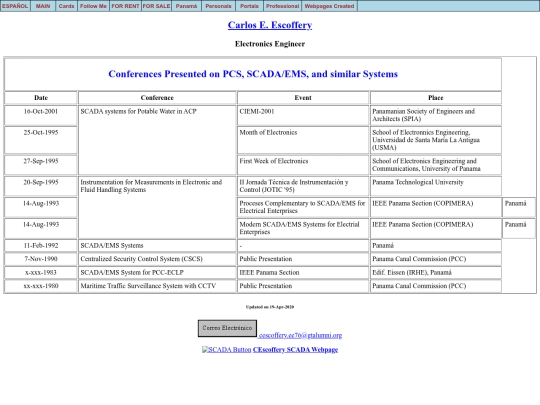Click 'Panama Technological University' place cell
The width and height of the screenshot is (540, 405).
436,186
